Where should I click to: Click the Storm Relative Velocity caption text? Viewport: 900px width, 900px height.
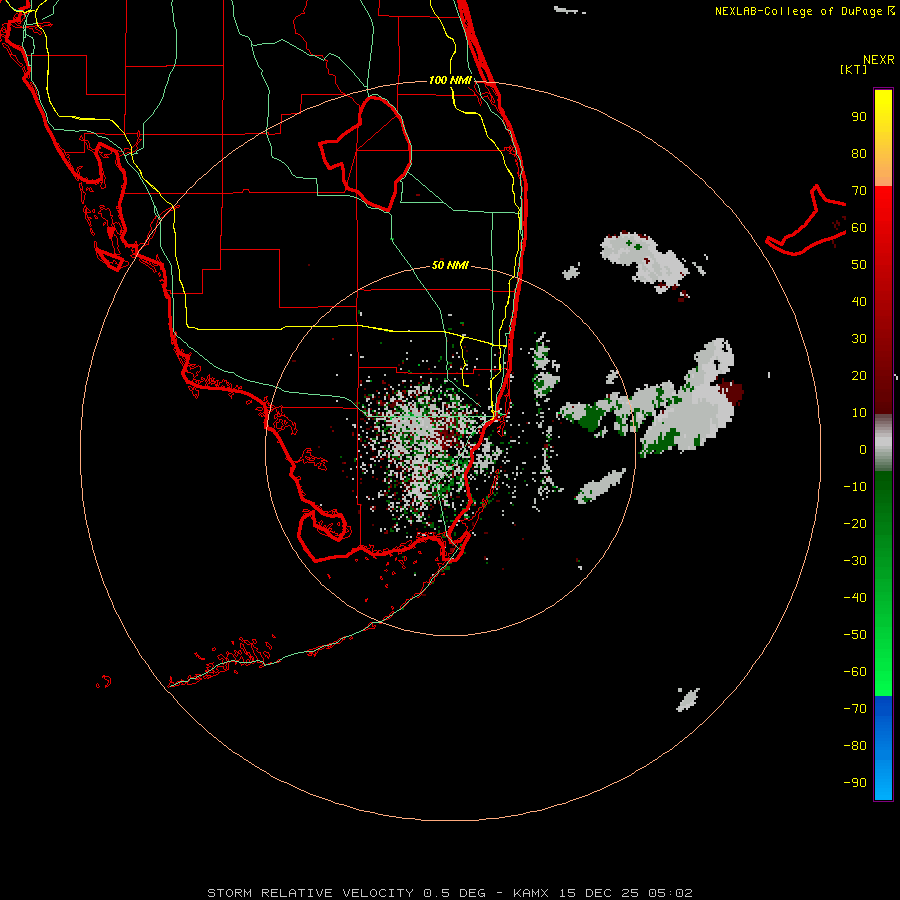[x=450, y=893]
